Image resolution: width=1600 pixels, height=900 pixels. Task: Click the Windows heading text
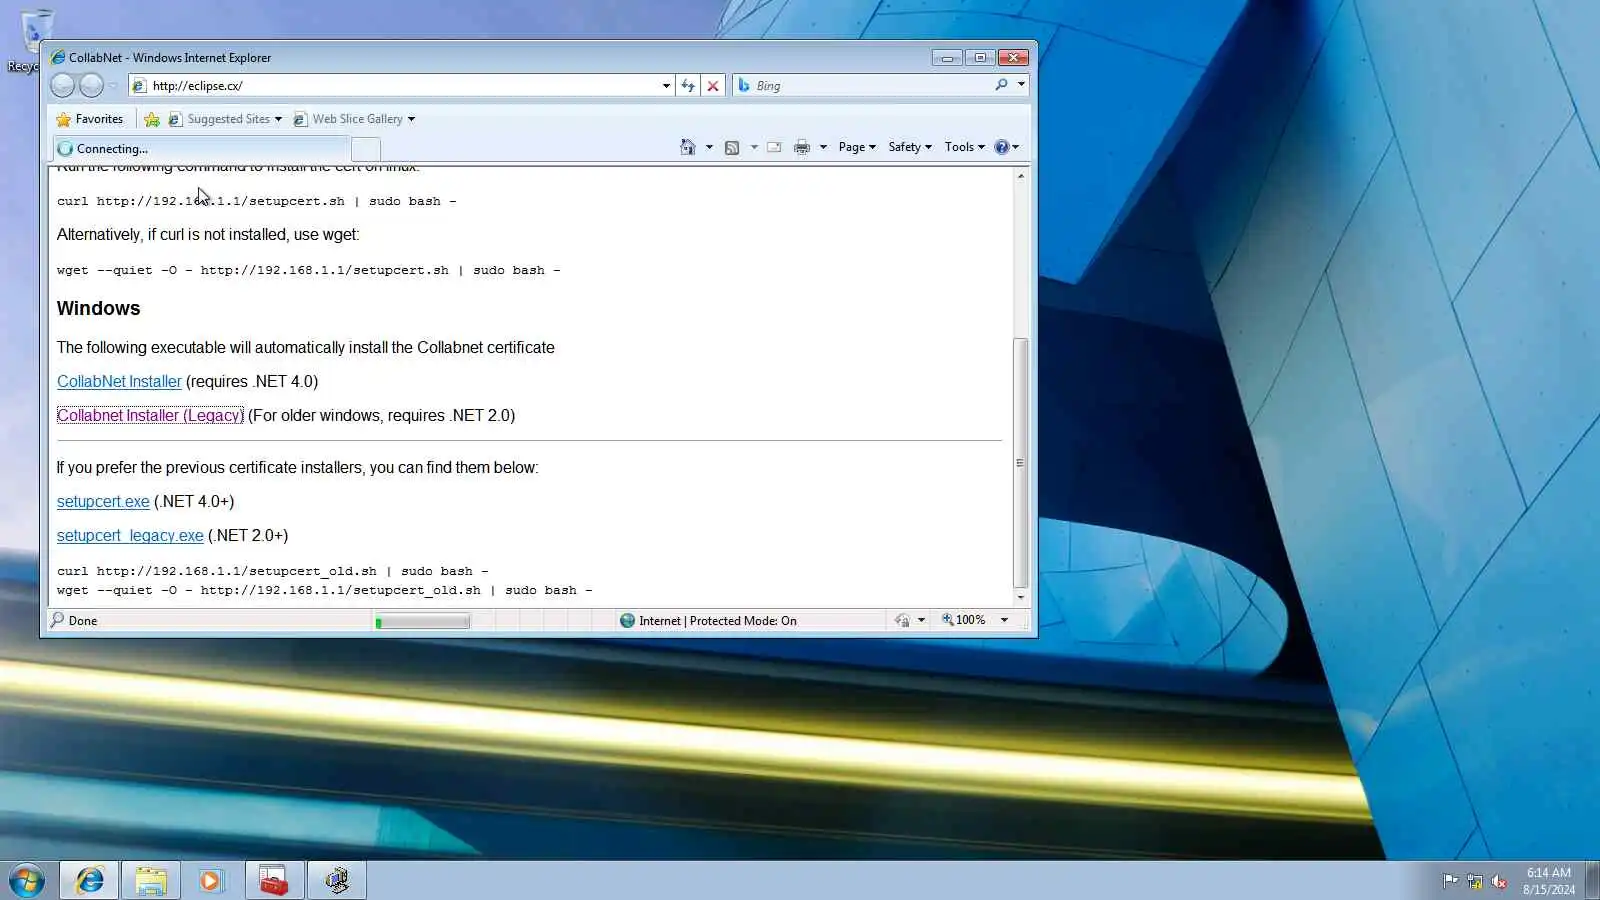[98, 309]
